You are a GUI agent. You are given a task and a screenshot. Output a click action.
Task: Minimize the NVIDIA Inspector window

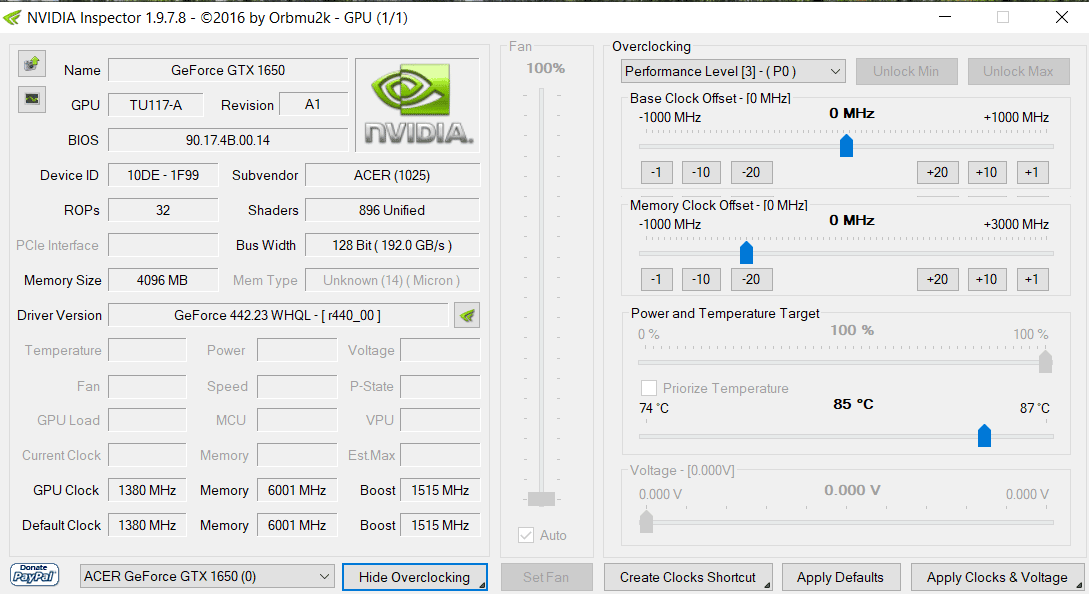[945, 17]
